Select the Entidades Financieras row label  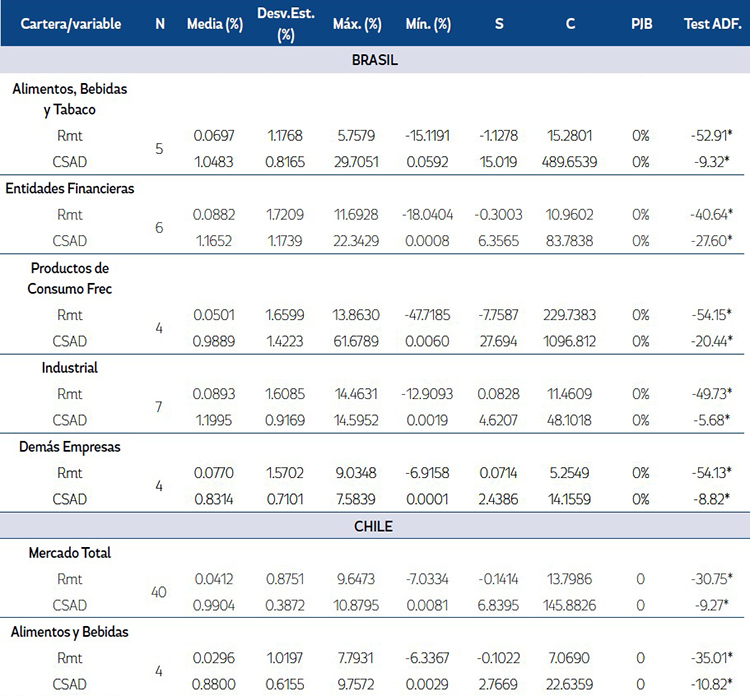click(70, 188)
